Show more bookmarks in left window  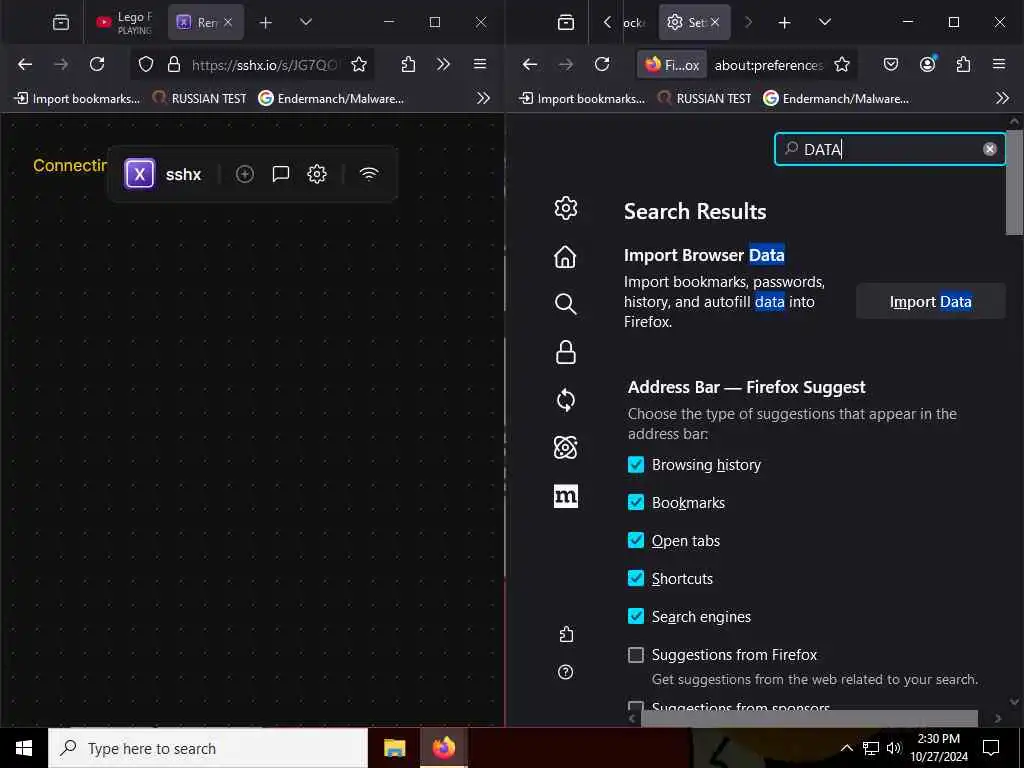coord(483,98)
